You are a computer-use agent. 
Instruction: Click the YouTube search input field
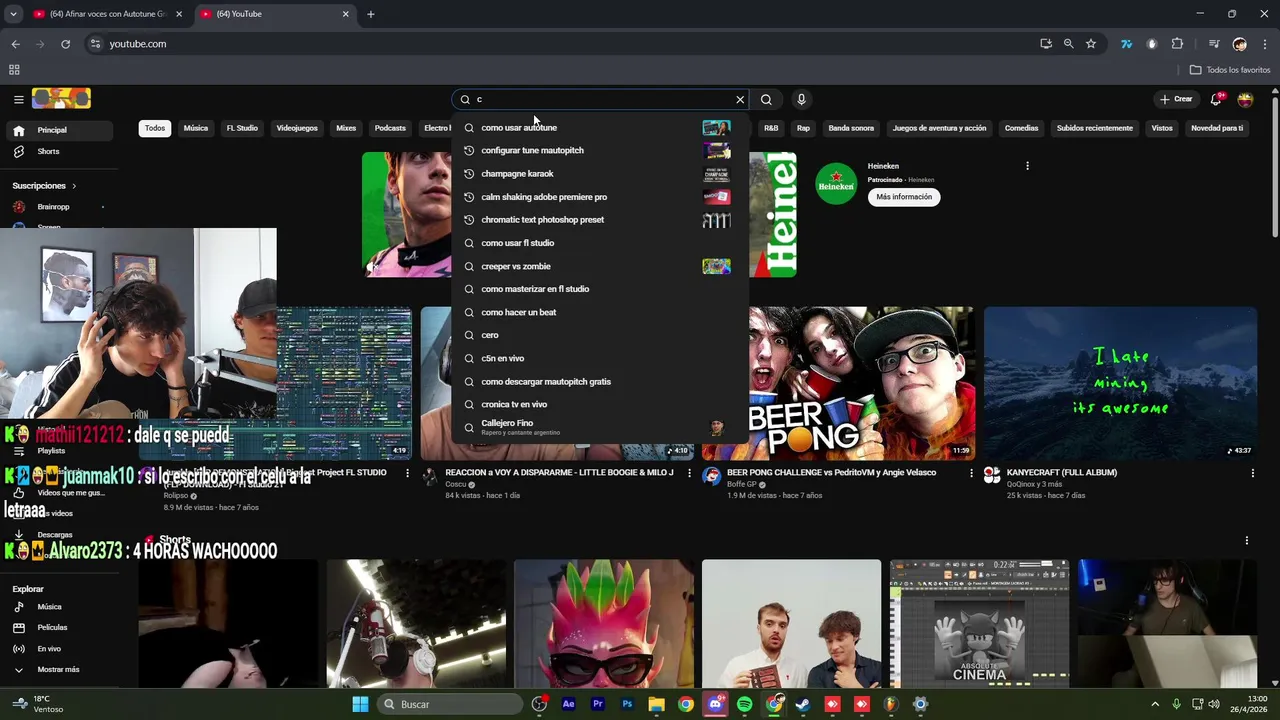[x=602, y=99]
